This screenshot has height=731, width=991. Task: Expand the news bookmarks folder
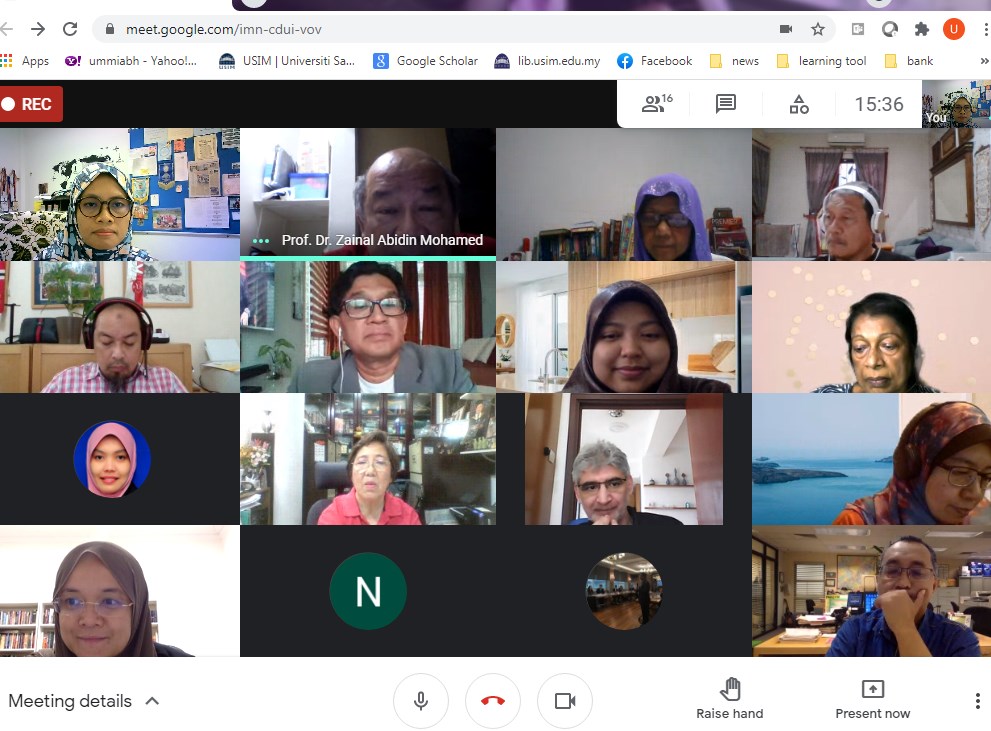pyautogui.click(x=734, y=61)
